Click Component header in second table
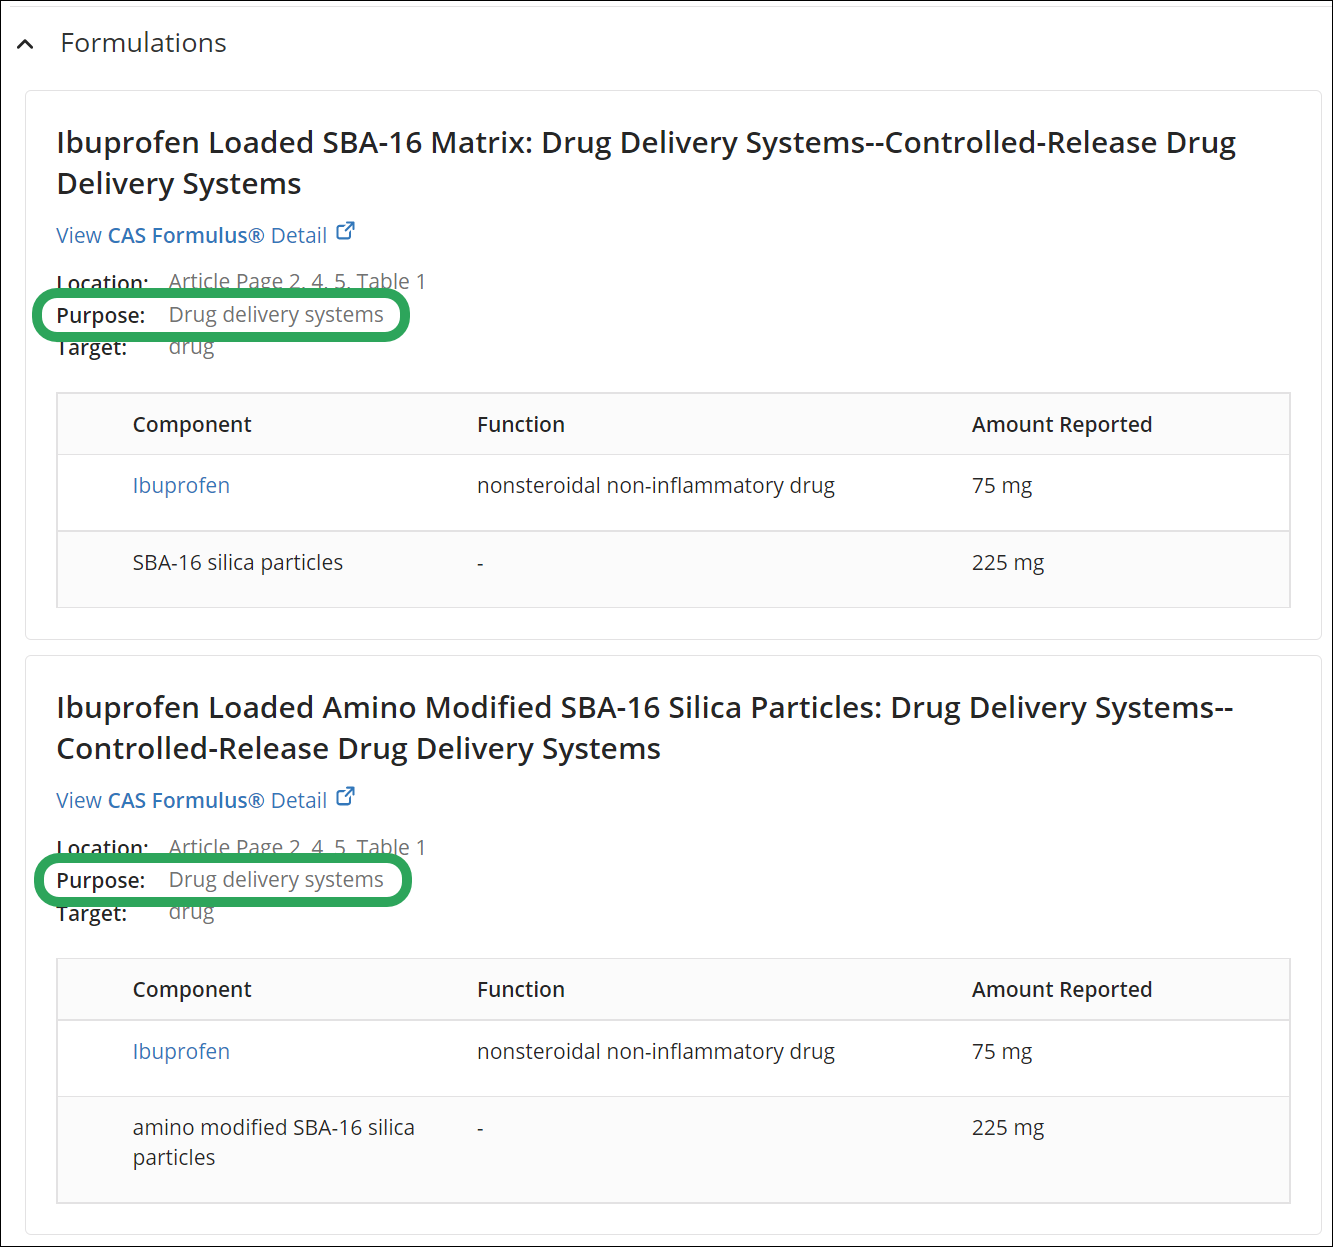This screenshot has width=1333, height=1247. (192, 989)
